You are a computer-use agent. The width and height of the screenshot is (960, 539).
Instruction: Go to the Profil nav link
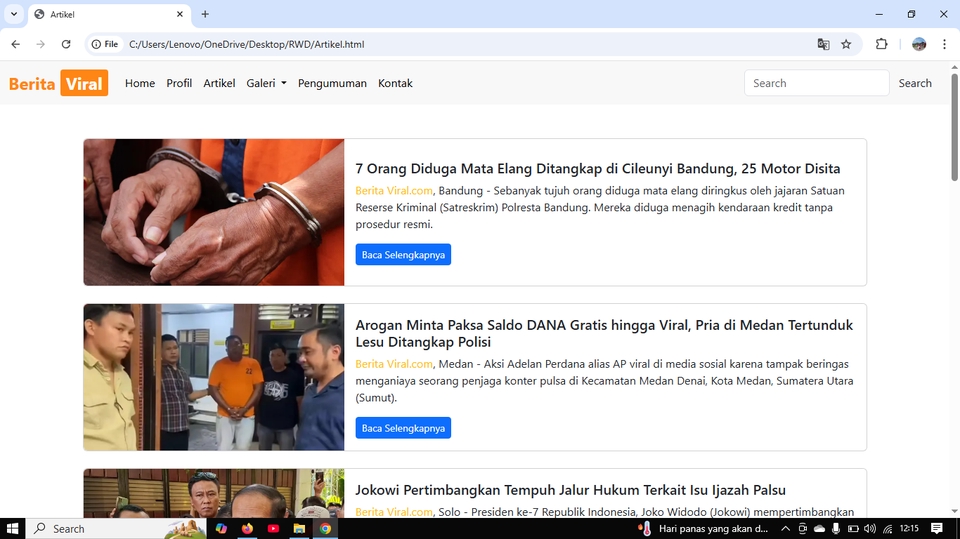coord(179,83)
